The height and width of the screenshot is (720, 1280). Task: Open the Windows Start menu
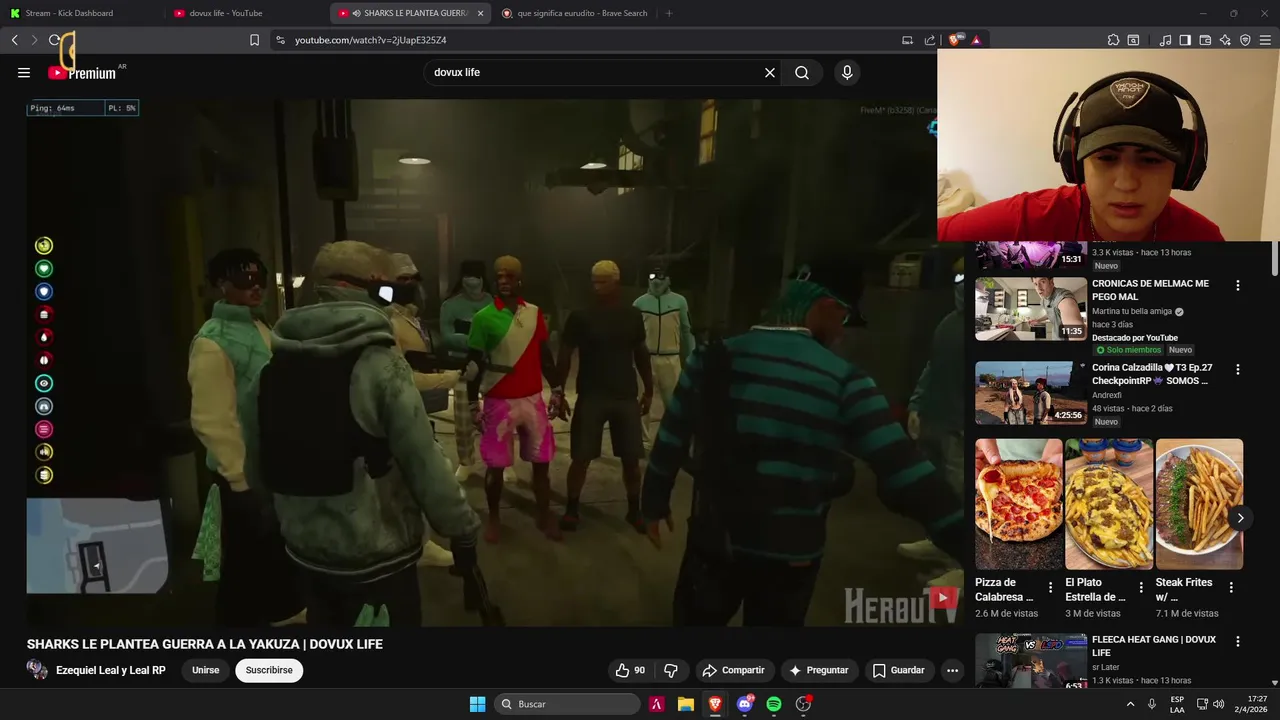pos(478,704)
